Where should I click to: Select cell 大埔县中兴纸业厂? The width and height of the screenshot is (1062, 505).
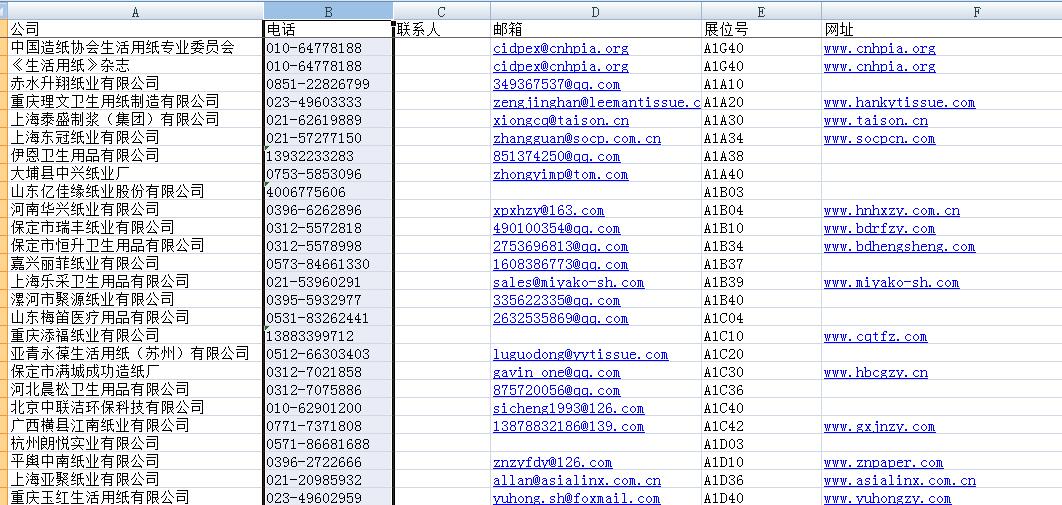(x=135, y=174)
